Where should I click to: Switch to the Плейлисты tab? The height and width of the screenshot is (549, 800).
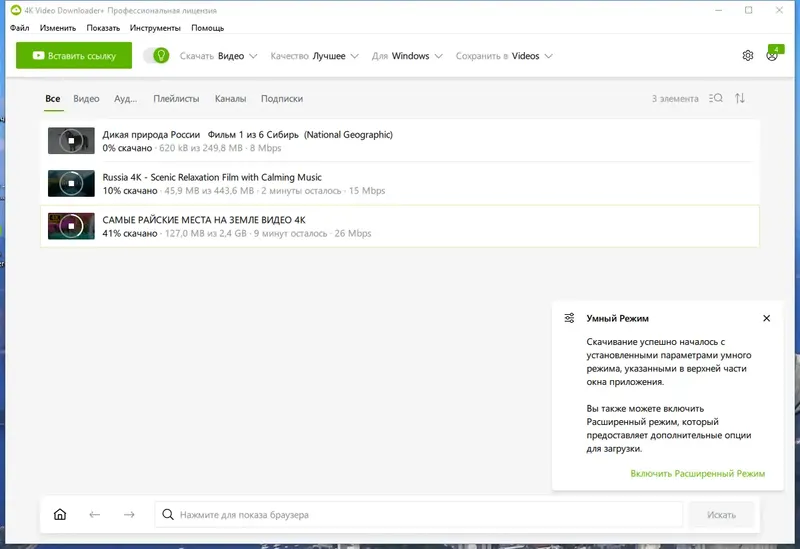pos(177,99)
